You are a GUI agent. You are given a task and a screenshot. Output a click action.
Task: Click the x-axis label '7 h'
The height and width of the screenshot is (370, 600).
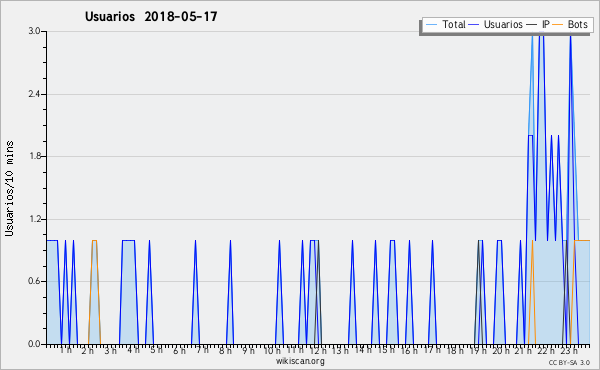coord(202,350)
